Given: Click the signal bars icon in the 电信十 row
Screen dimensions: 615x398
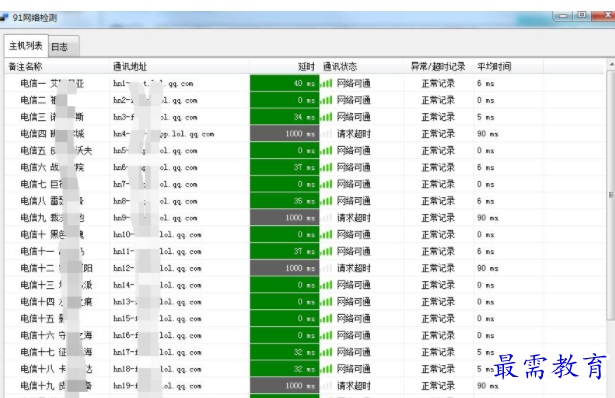Looking at the screenshot, I should (x=326, y=235).
